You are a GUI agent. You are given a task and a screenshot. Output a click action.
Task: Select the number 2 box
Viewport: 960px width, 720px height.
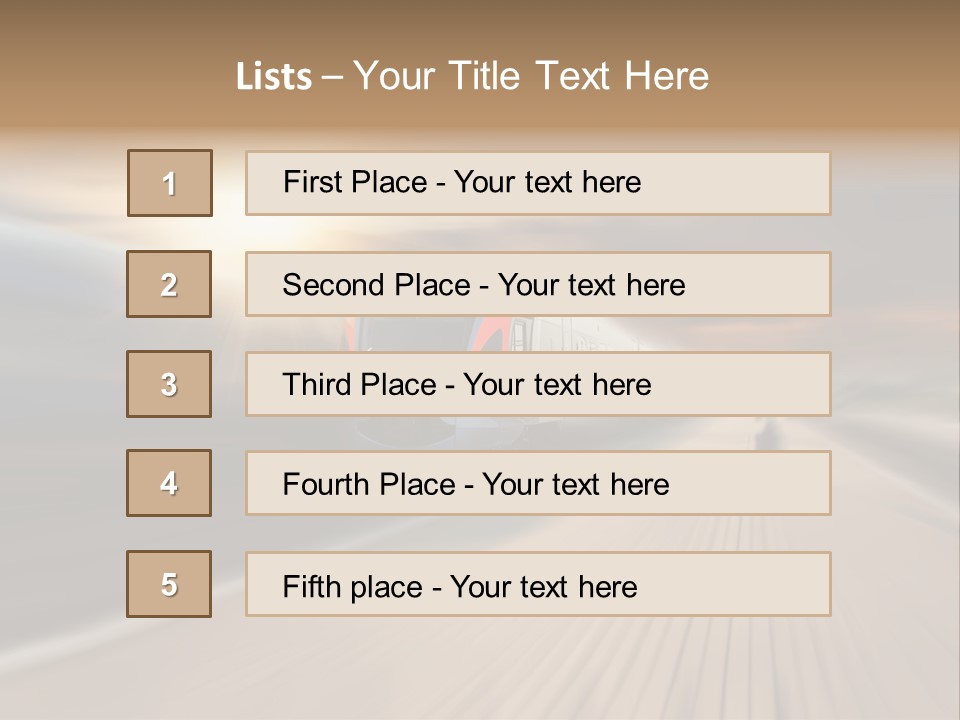[x=169, y=284]
